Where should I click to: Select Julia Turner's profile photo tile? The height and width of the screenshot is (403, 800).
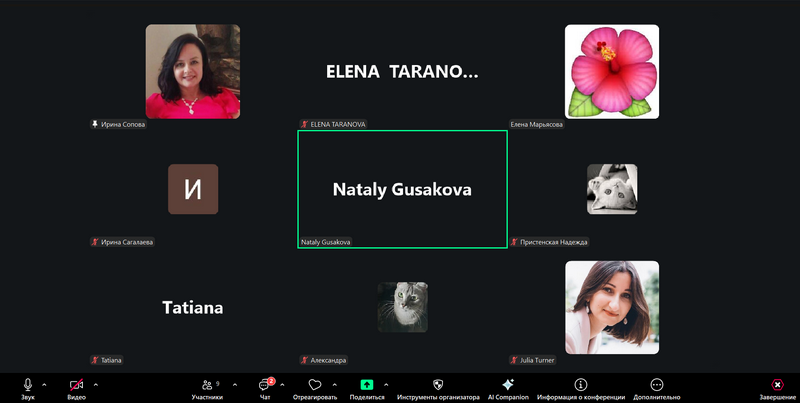tap(611, 307)
